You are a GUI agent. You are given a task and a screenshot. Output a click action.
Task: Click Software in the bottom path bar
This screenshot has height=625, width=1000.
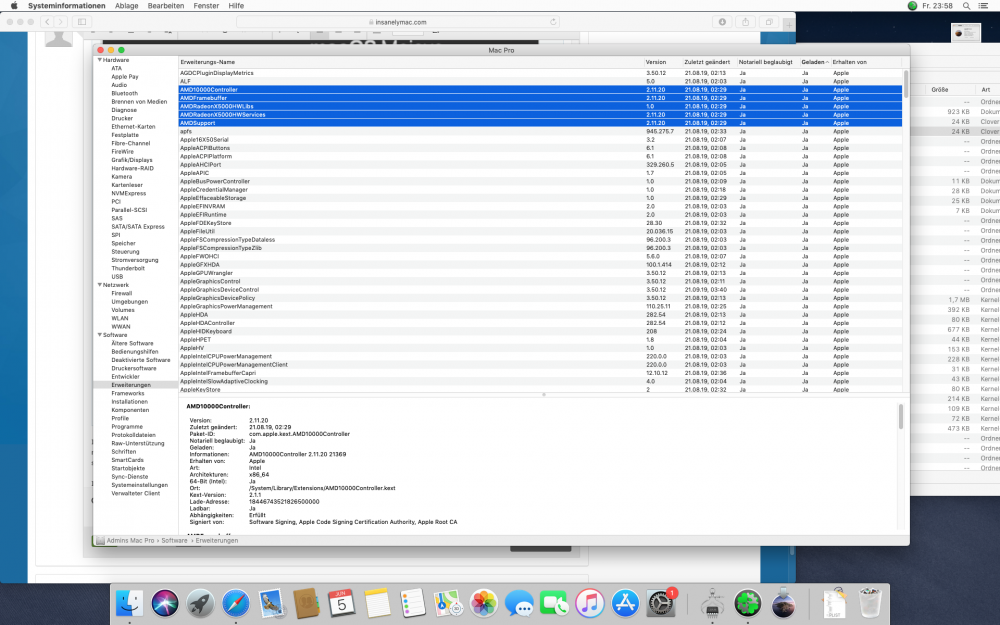(174, 540)
